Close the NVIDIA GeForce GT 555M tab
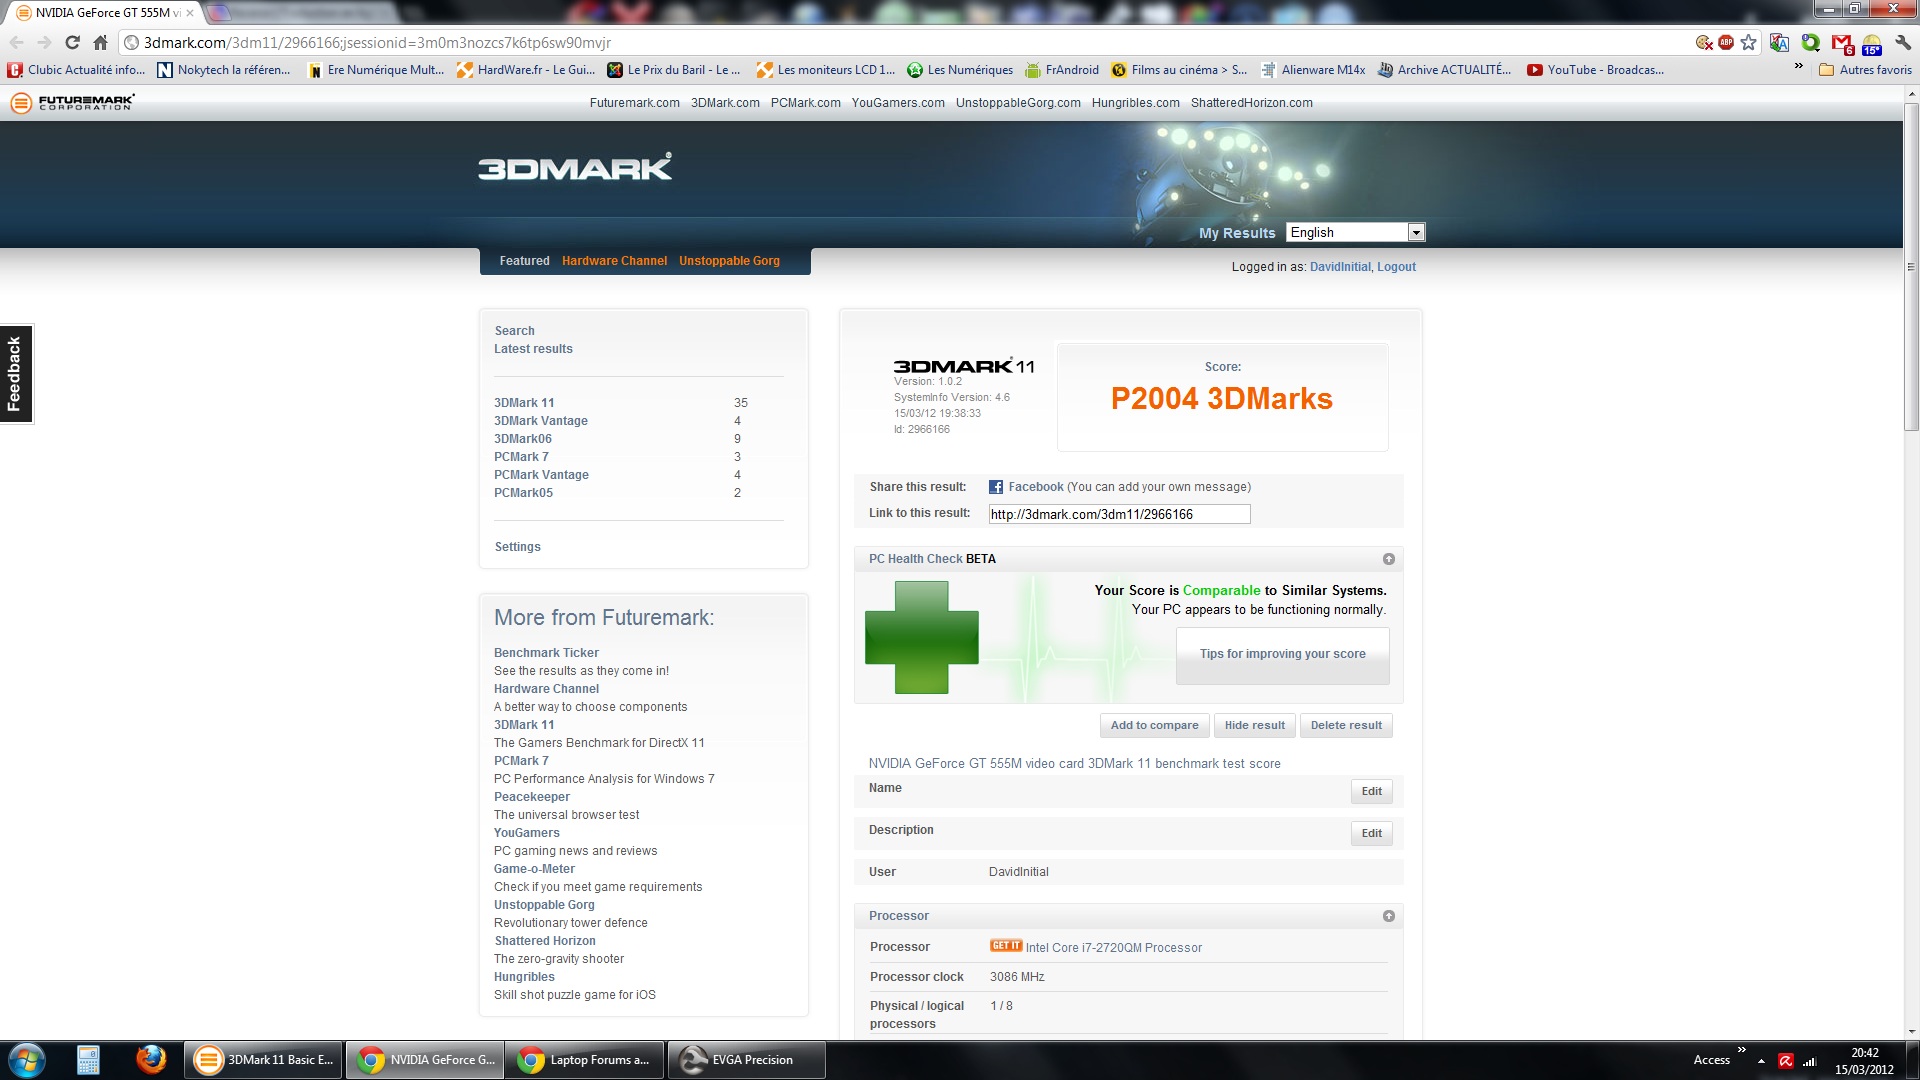 point(190,13)
